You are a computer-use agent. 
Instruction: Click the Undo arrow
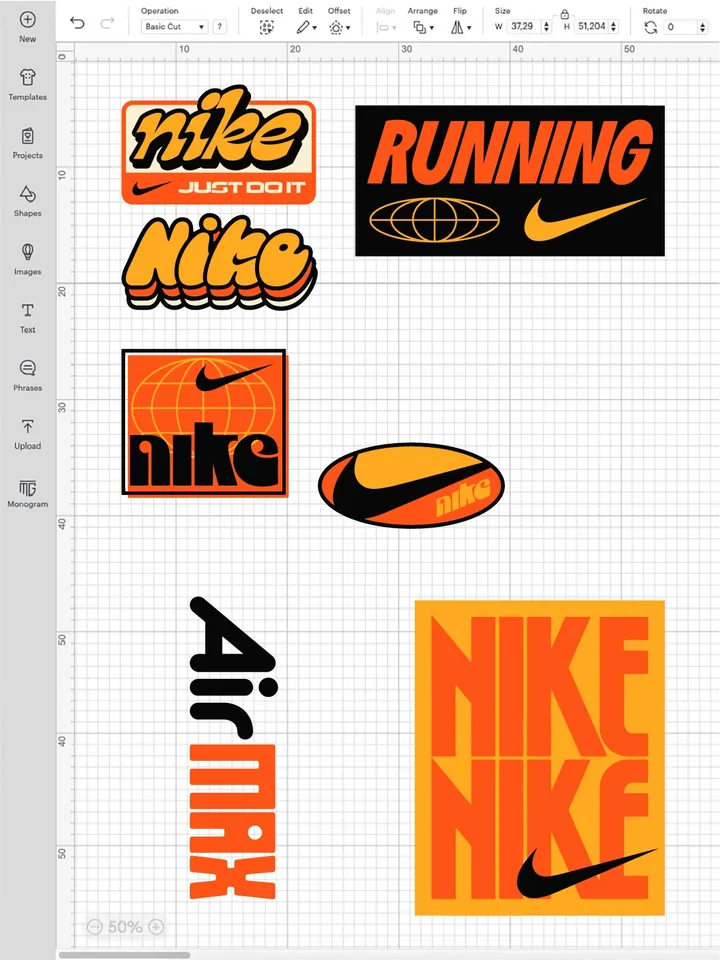tap(78, 22)
